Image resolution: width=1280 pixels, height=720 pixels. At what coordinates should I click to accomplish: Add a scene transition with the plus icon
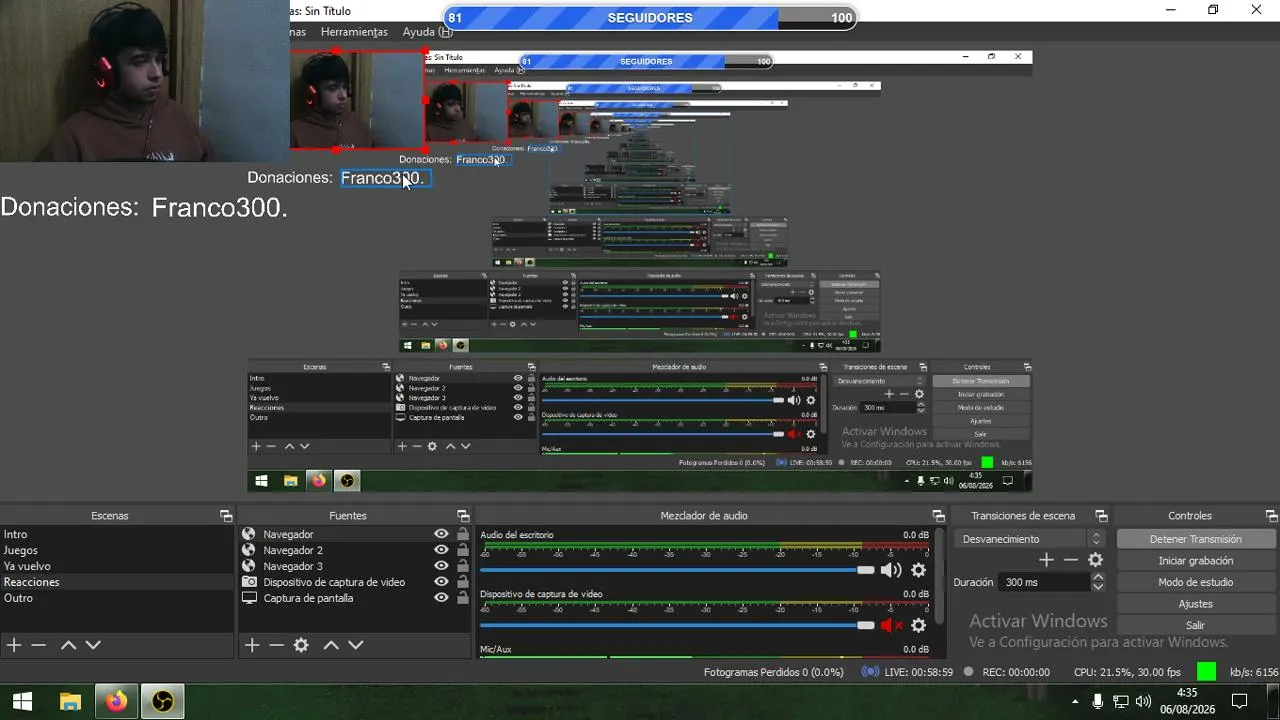click(1046, 560)
